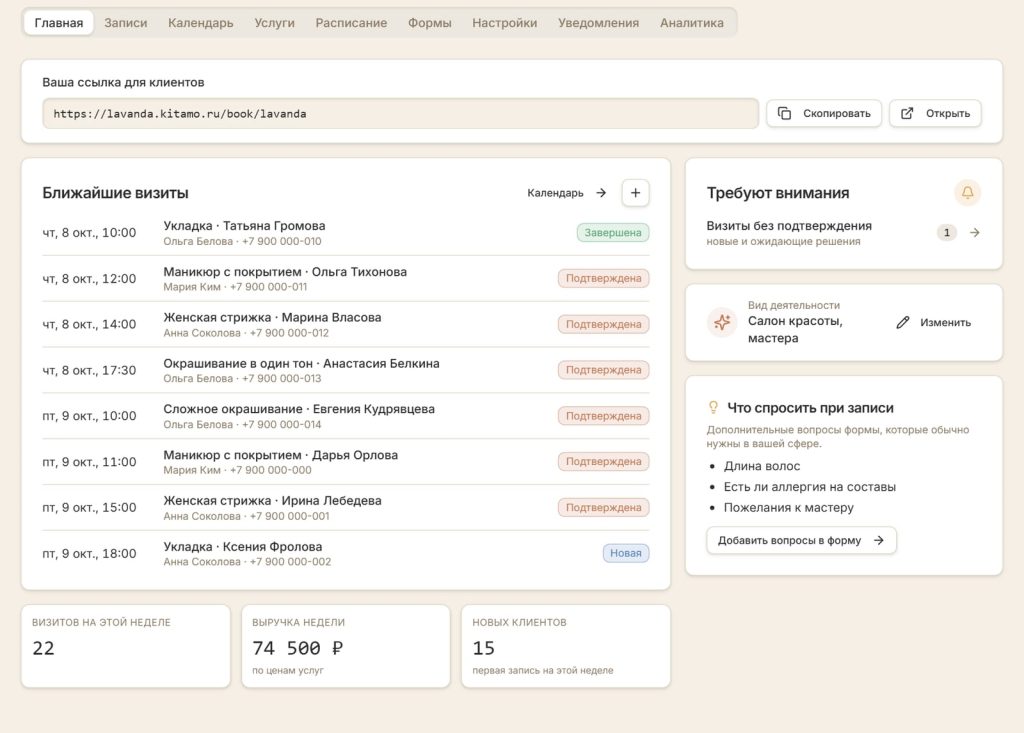Open the Формы tab
Viewport: 1024px width, 733px height.
pyautogui.click(x=430, y=23)
